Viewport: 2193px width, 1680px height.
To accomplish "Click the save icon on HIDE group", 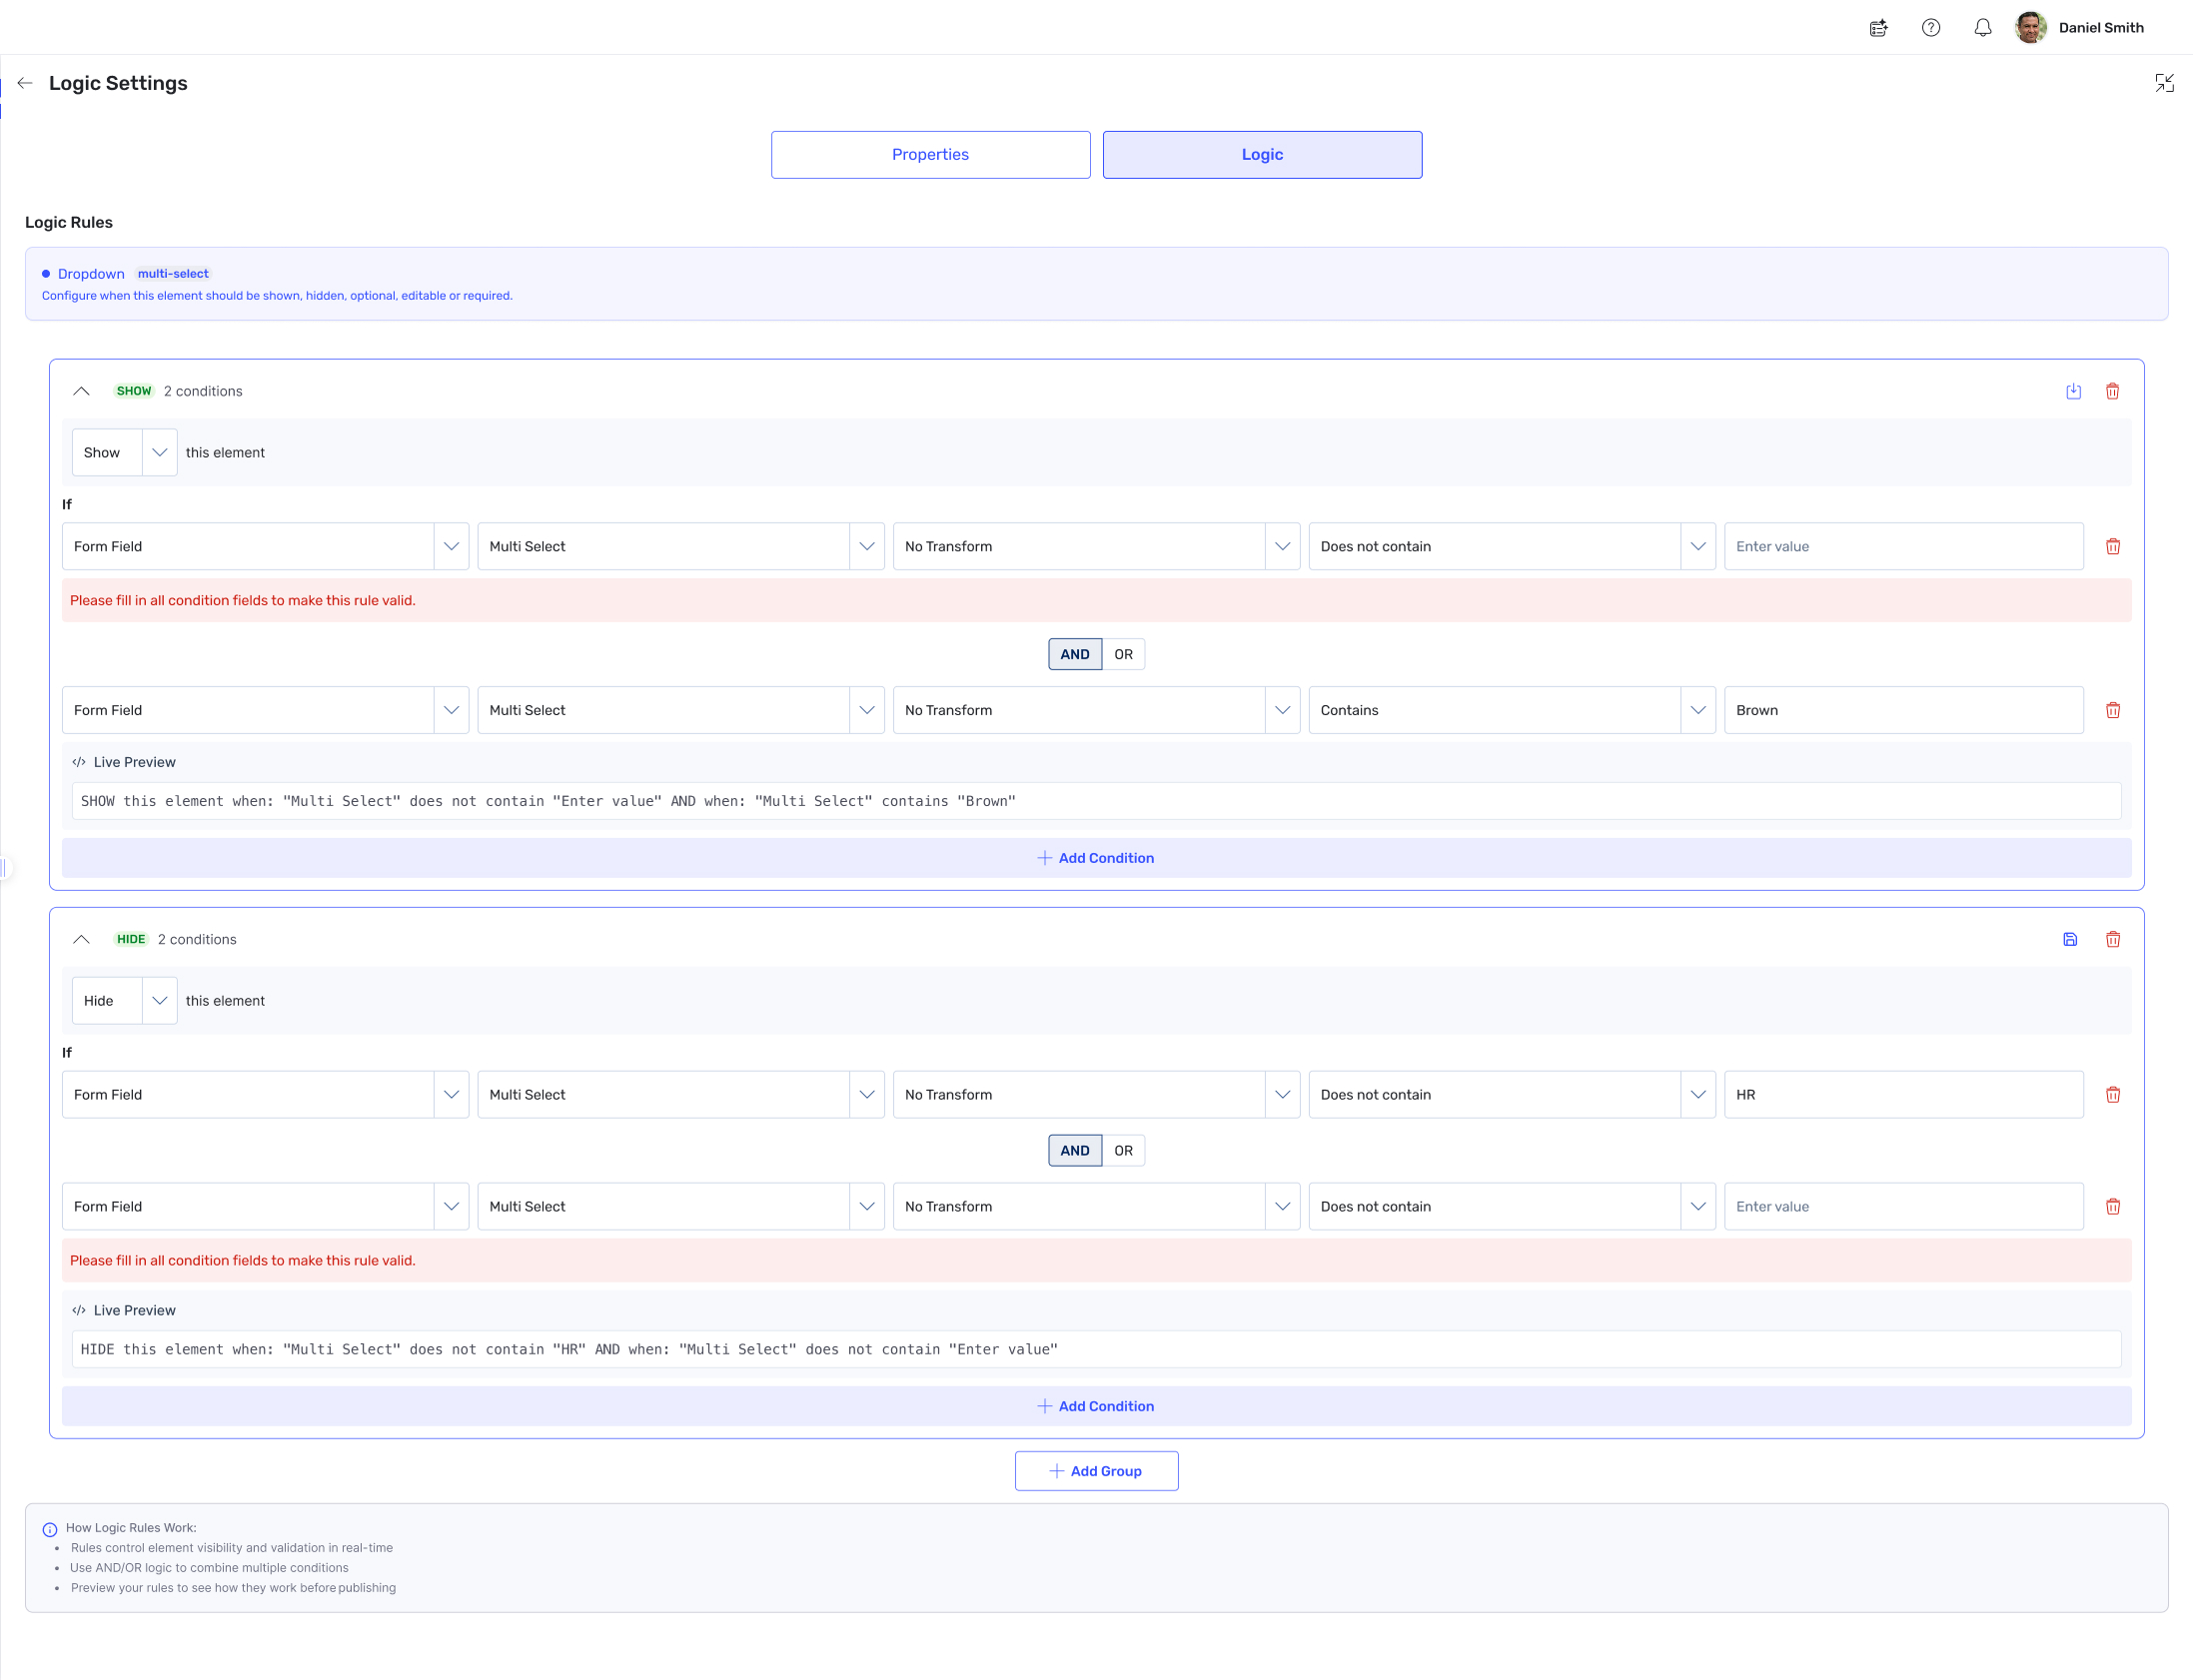I will (2070, 939).
